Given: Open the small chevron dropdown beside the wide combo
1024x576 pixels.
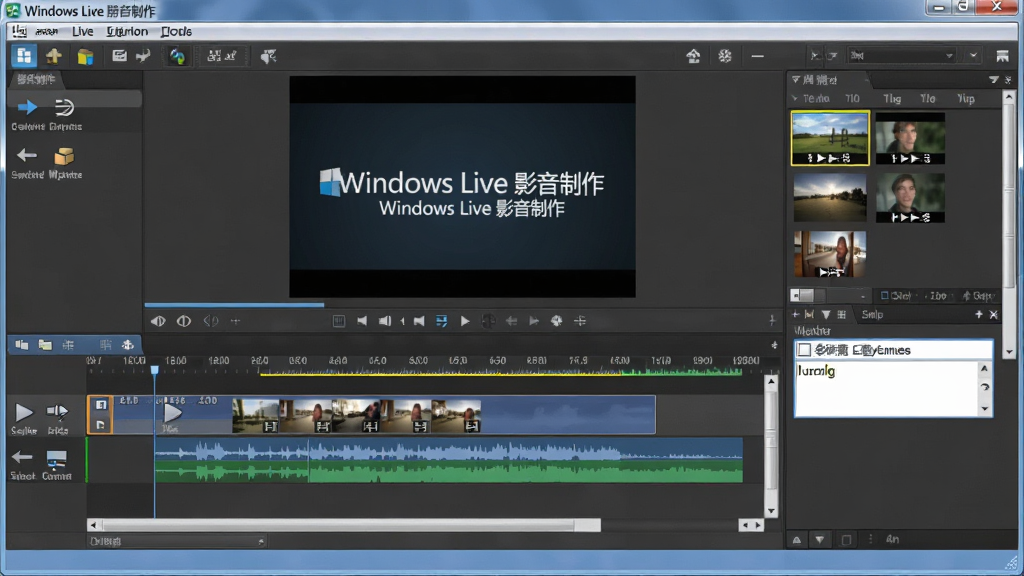Looking at the screenshot, I should click(973, 56).
